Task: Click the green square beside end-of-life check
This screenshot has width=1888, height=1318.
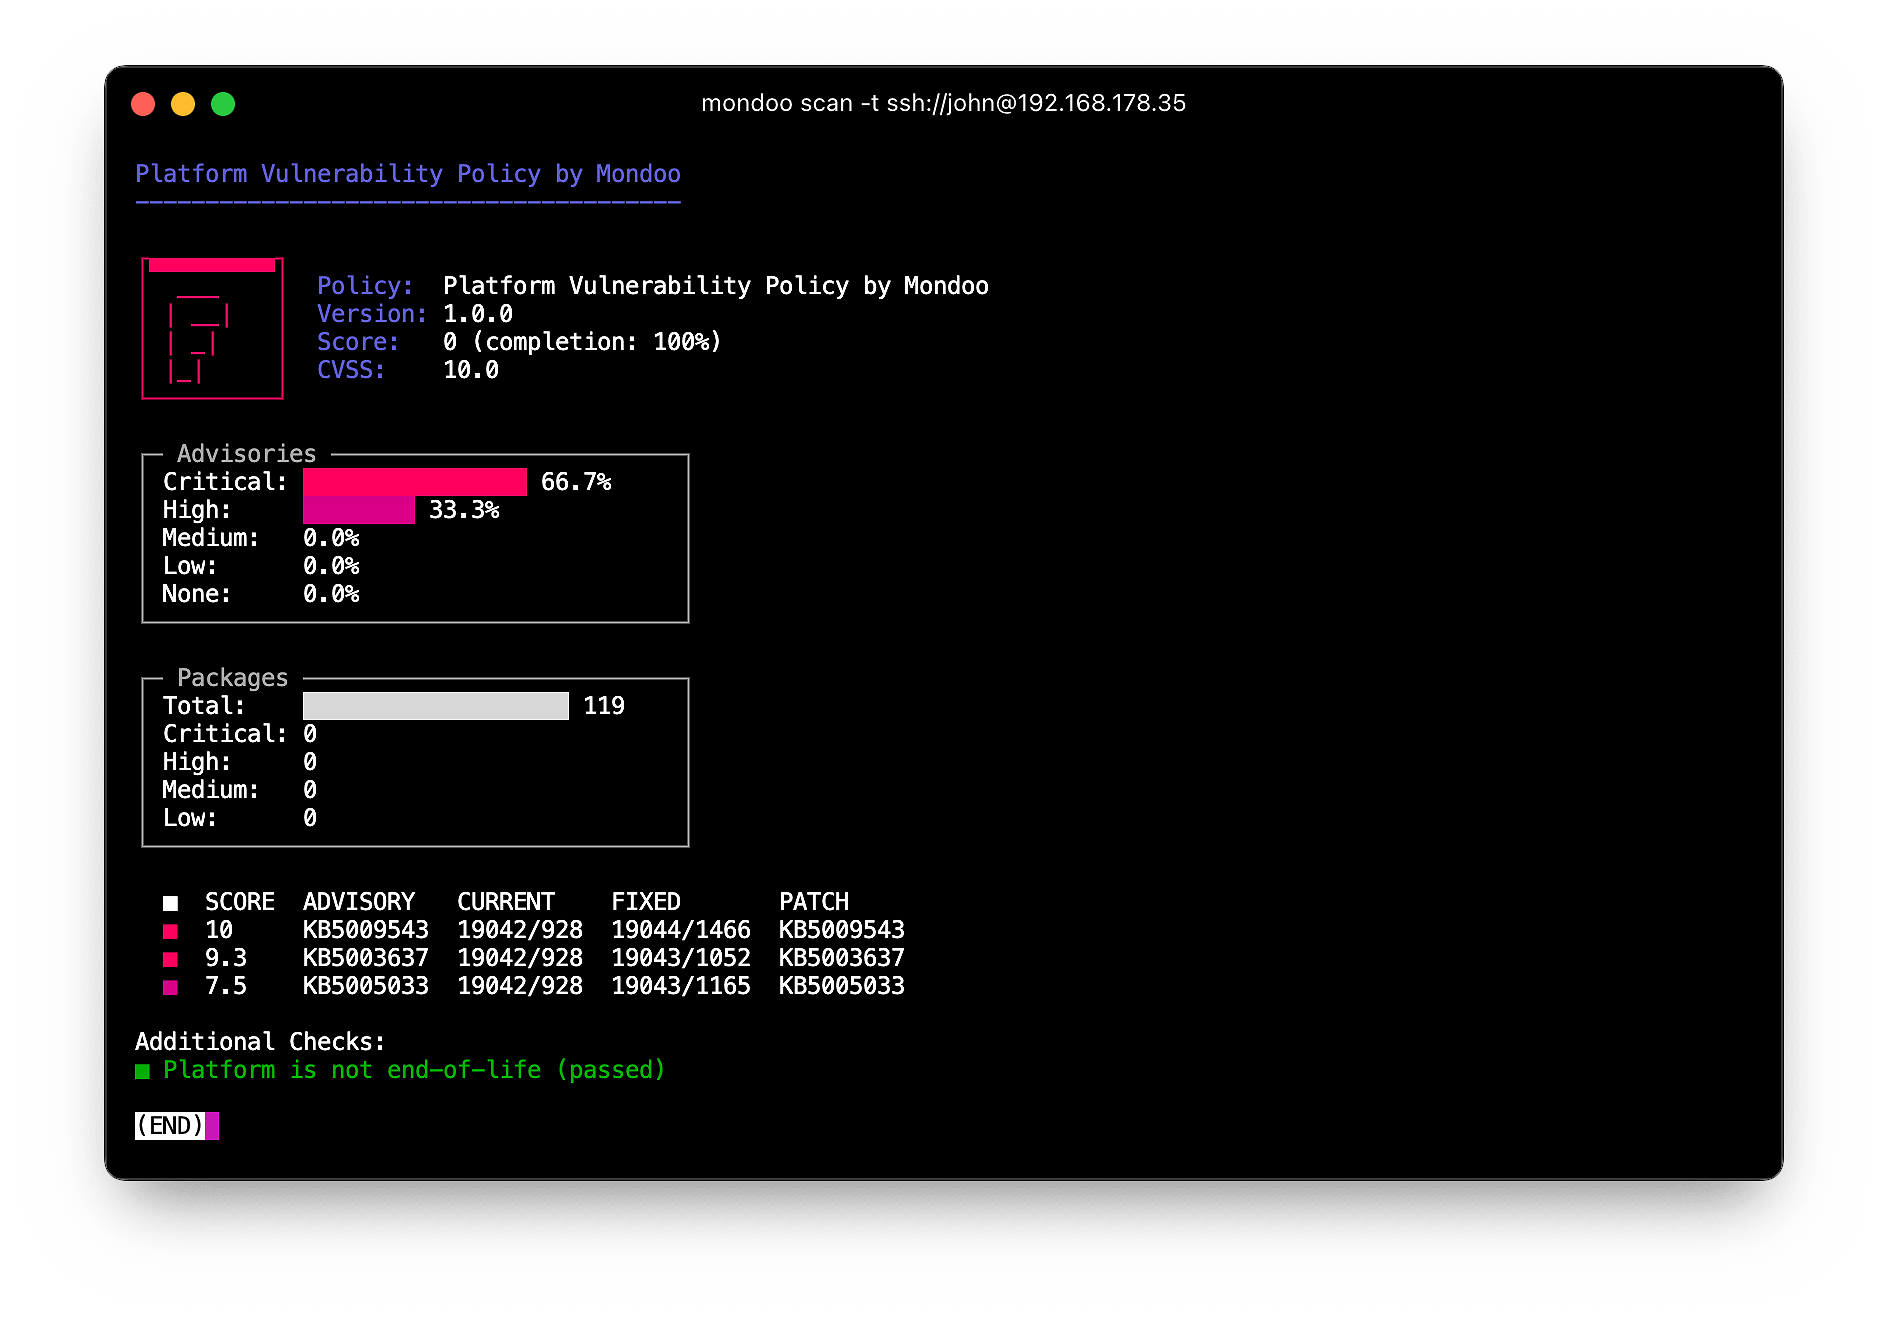Action: coord(143,1071)
